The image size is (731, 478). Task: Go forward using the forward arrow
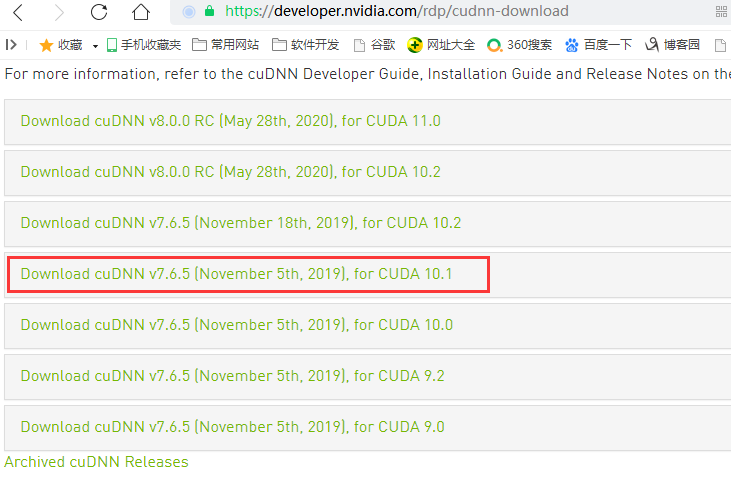59,12
